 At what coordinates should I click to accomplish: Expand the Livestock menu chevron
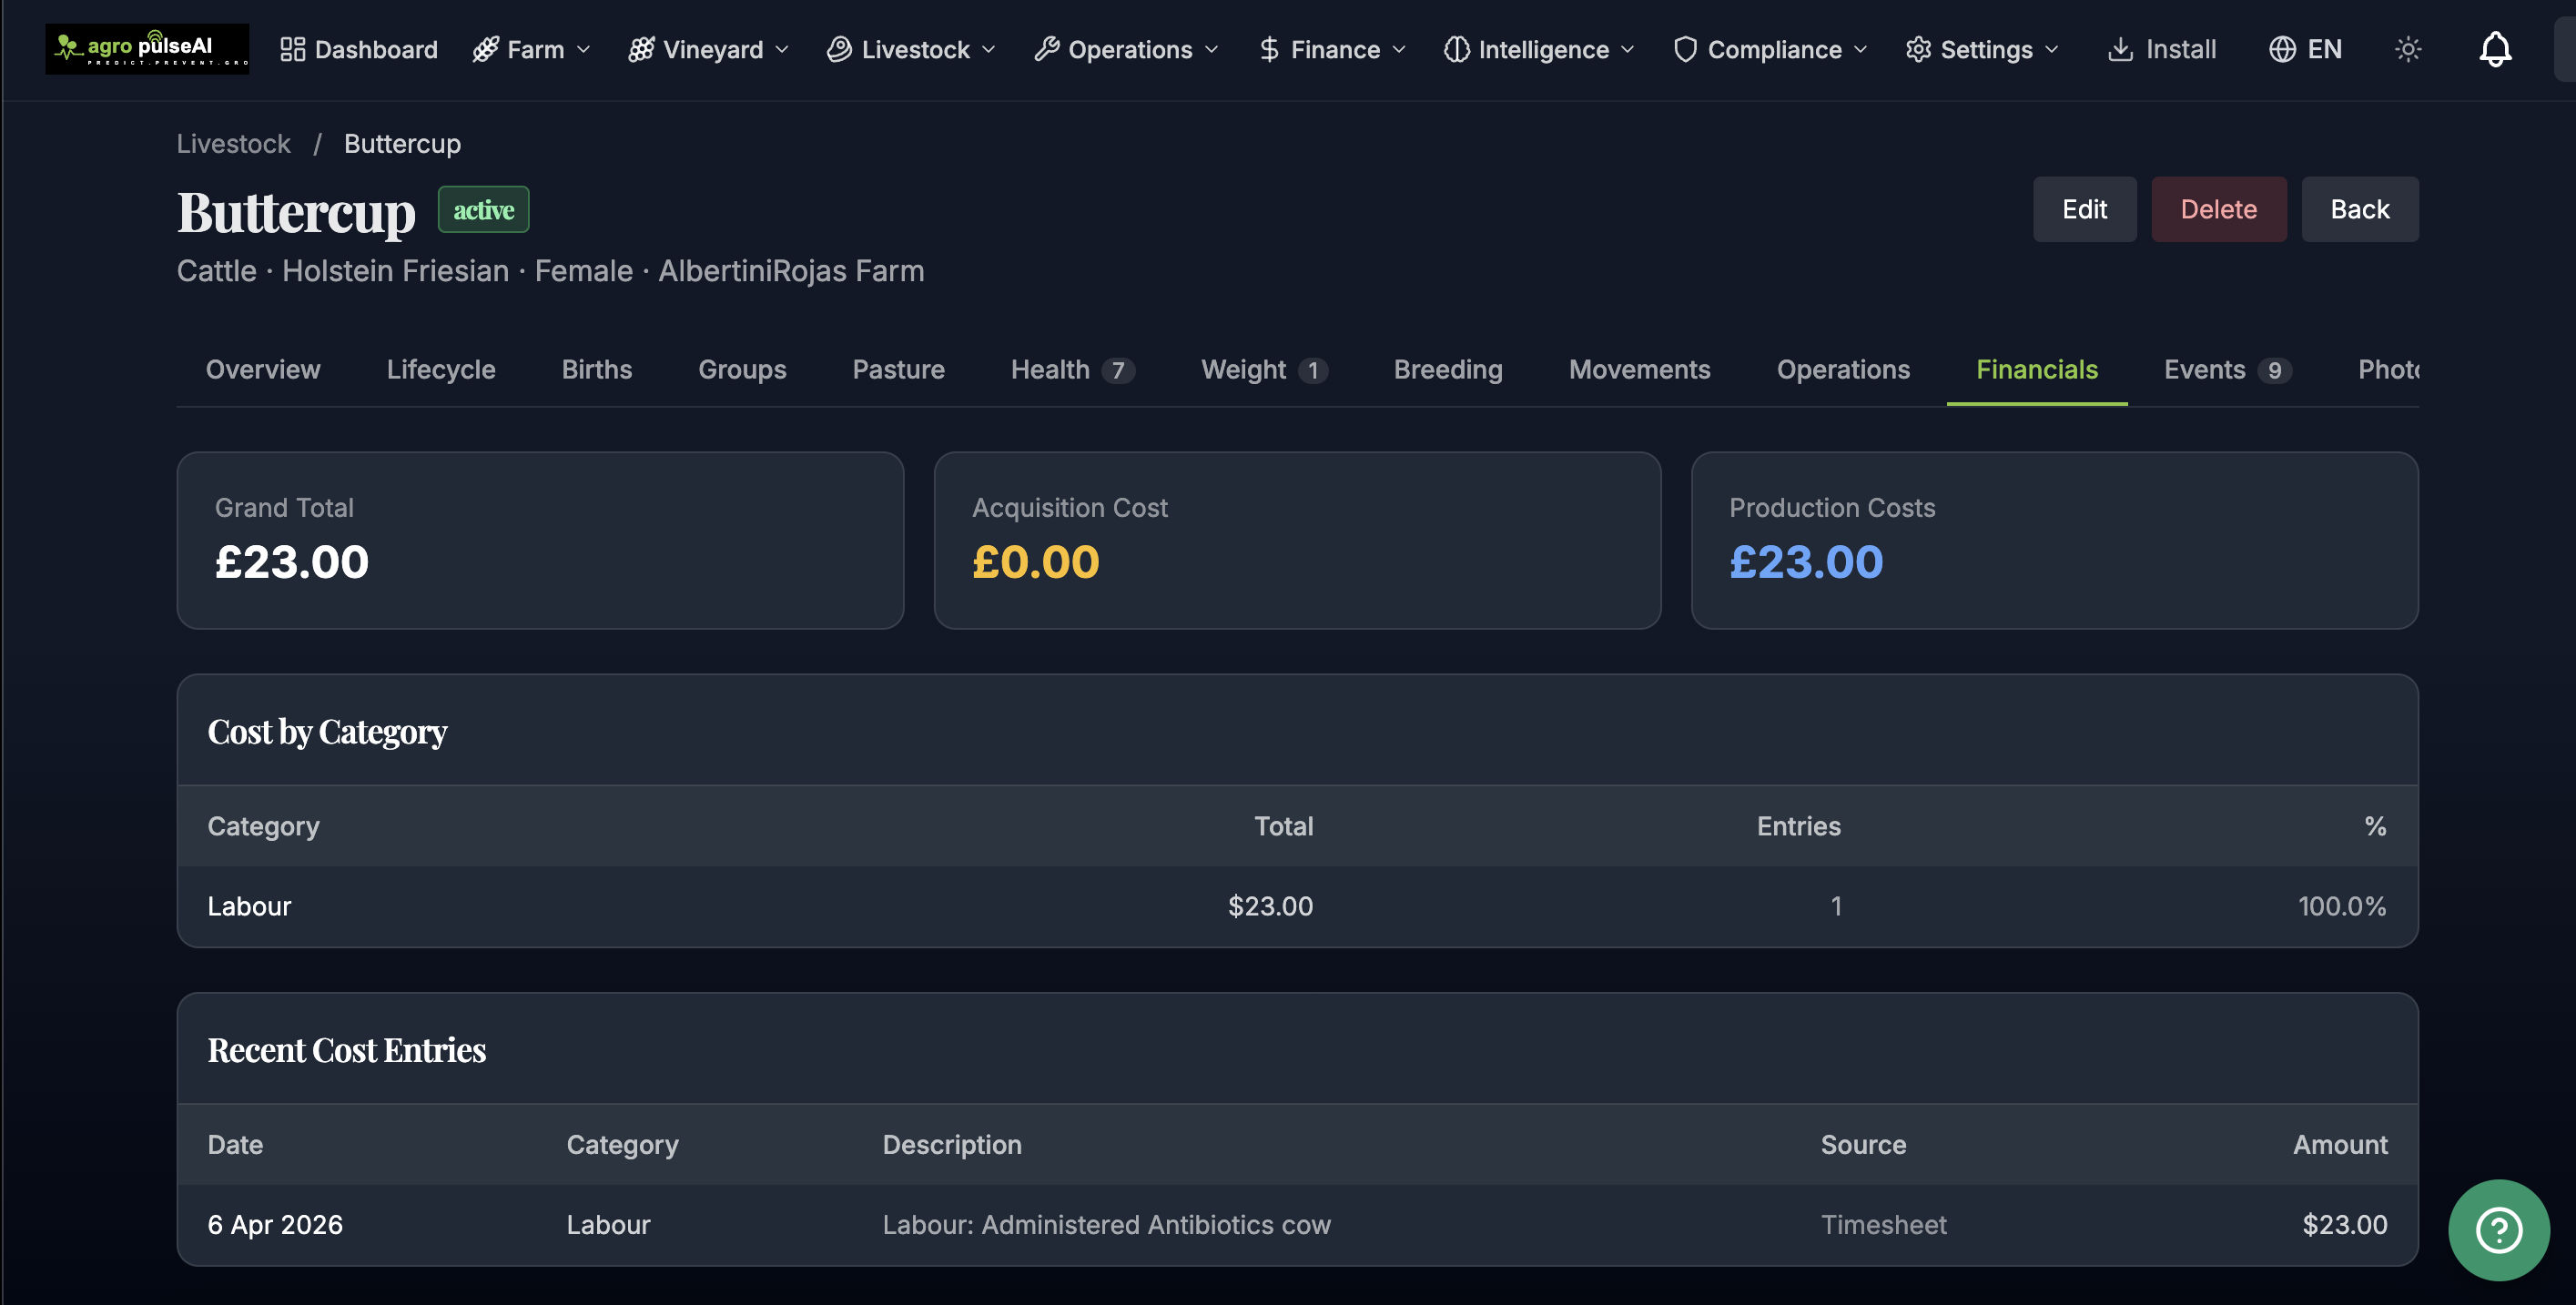(x=989, y=49)
